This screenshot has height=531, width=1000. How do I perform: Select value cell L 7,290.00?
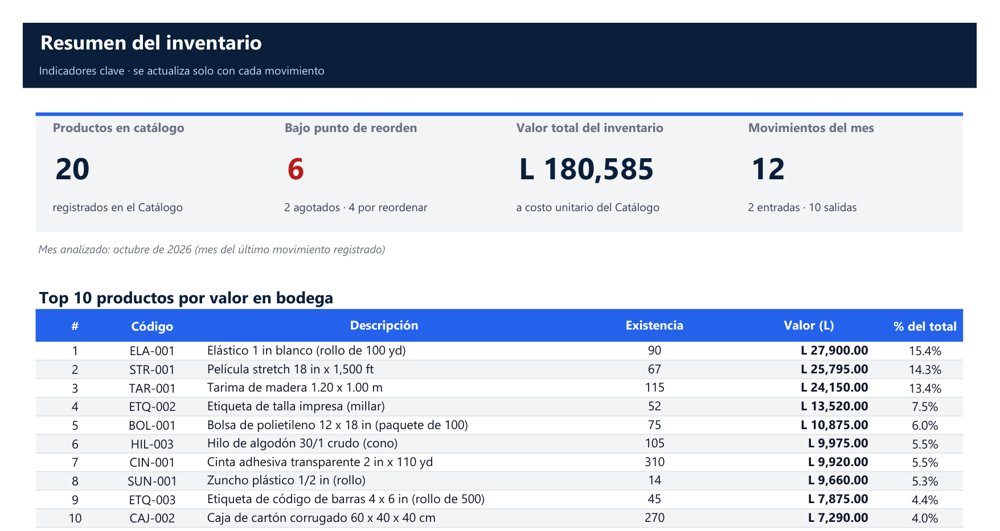click(838, 518)
